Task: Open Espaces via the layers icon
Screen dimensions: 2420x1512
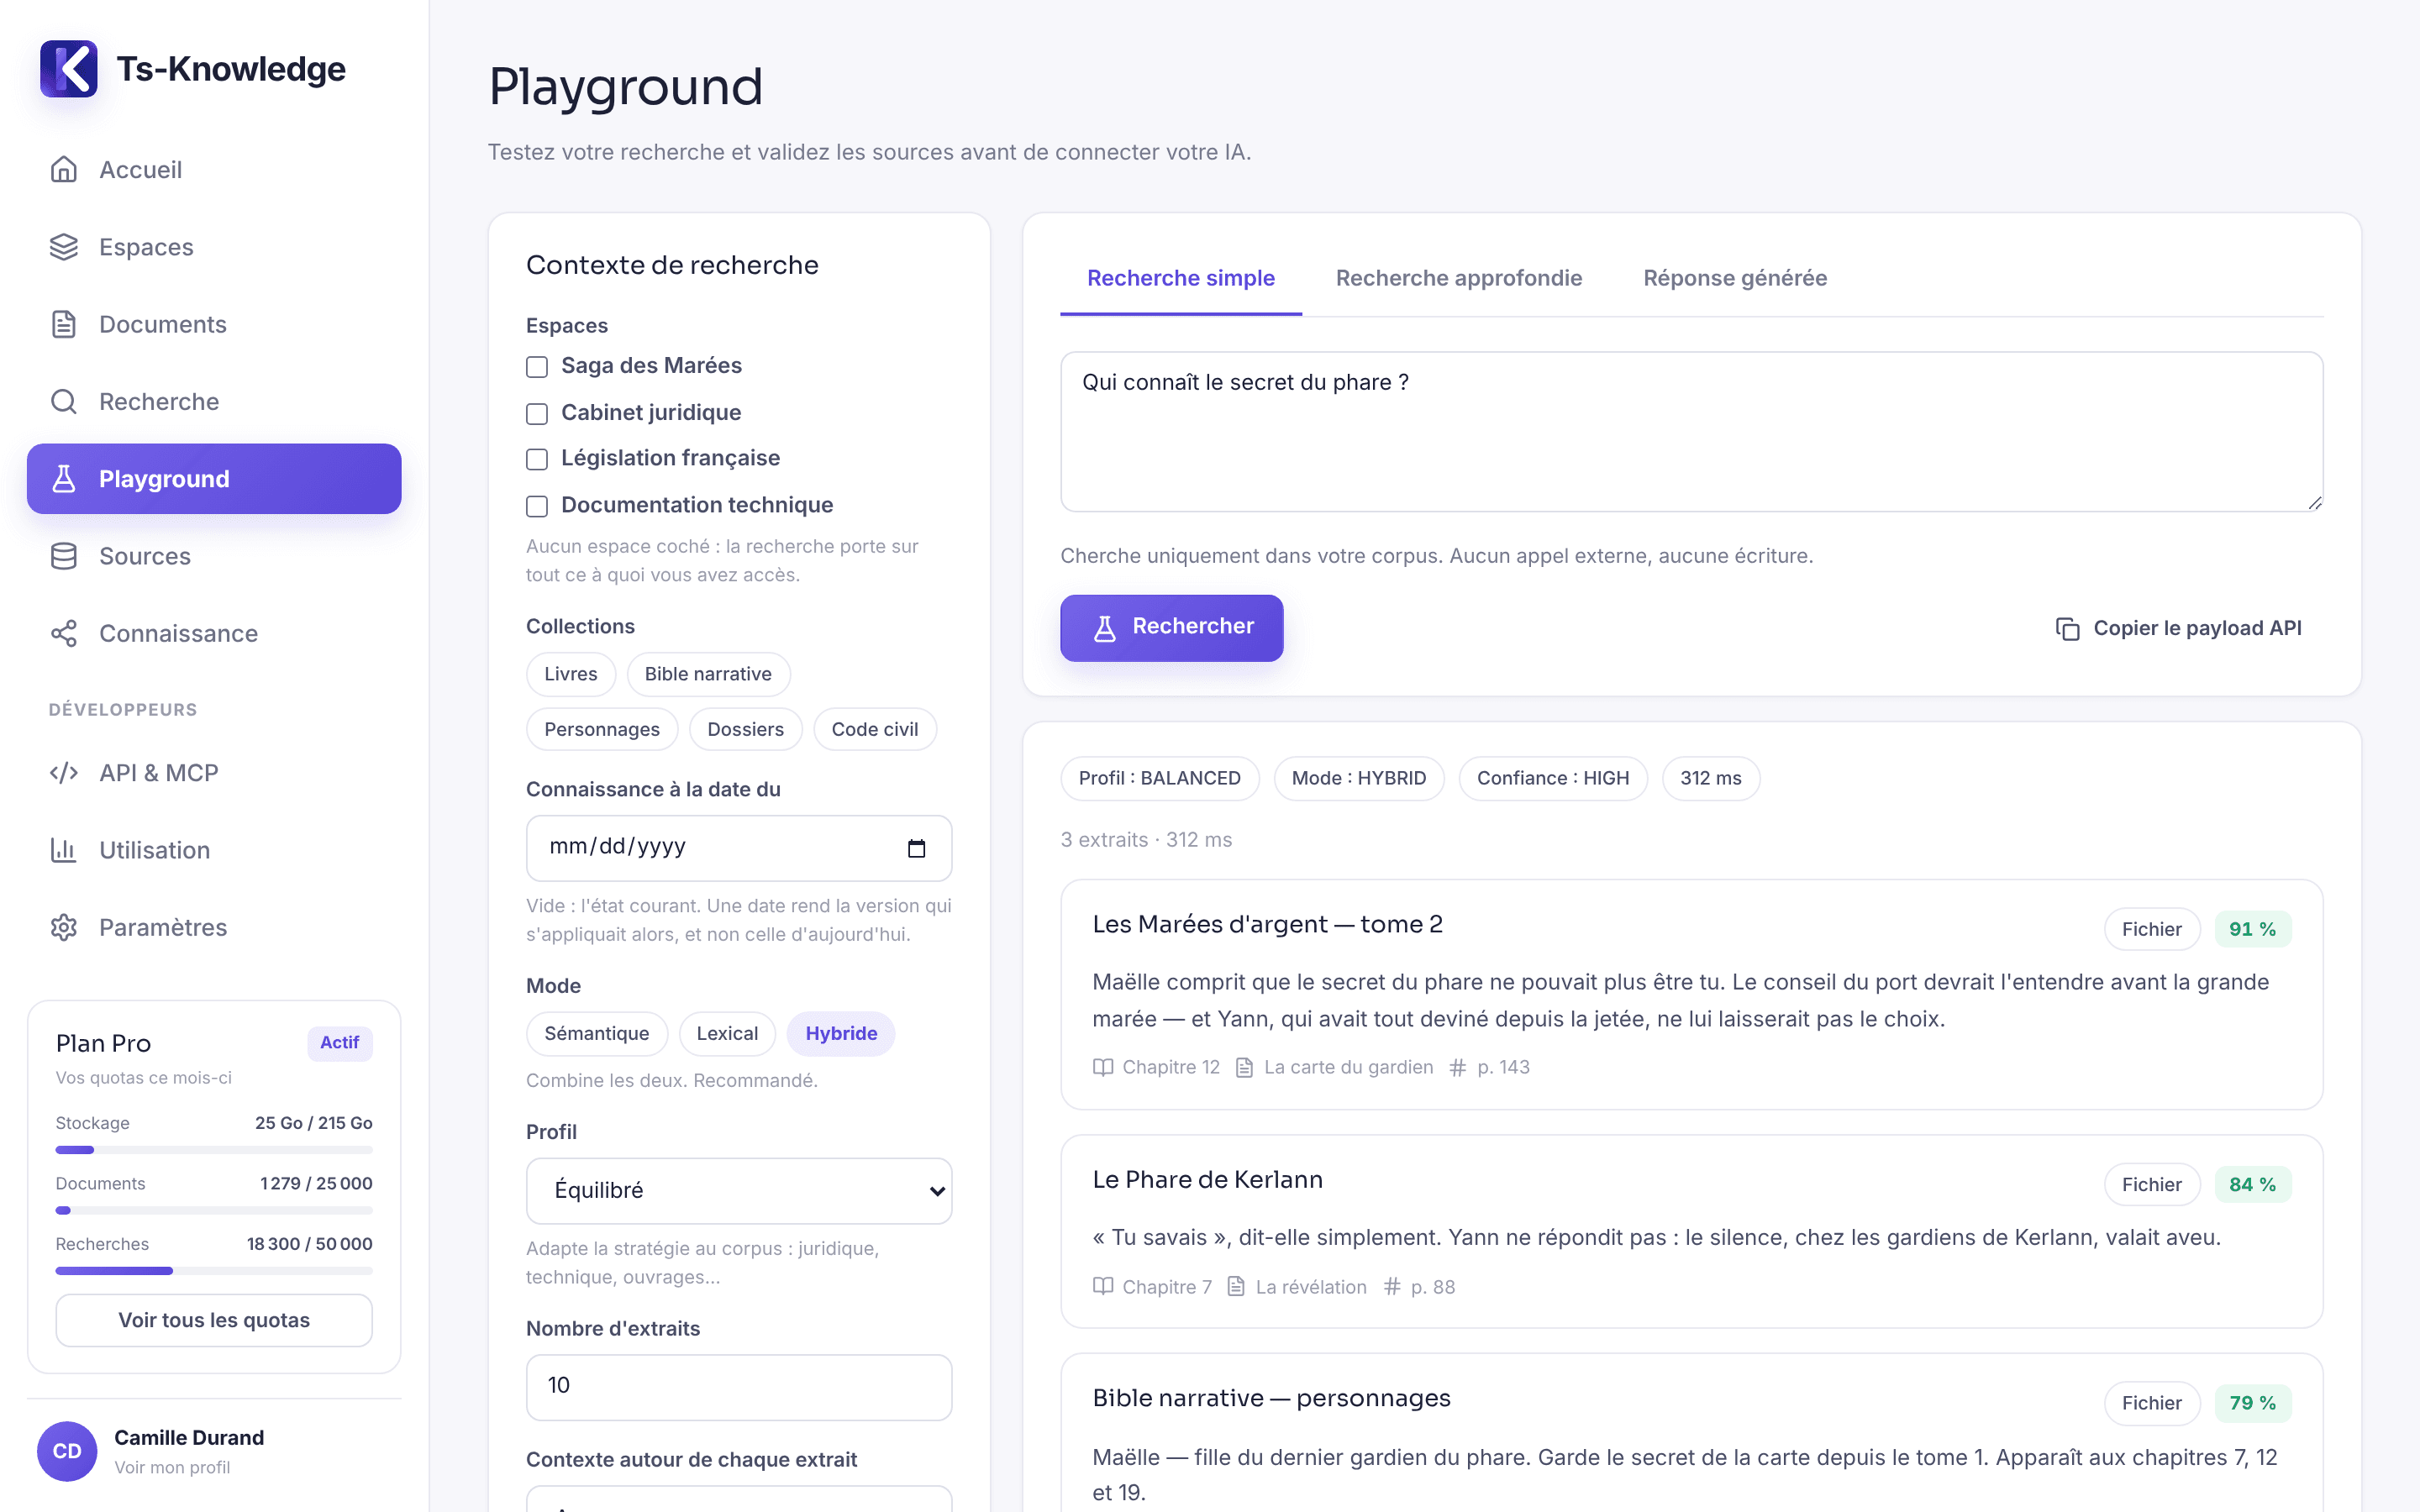Action: point(64,247)
